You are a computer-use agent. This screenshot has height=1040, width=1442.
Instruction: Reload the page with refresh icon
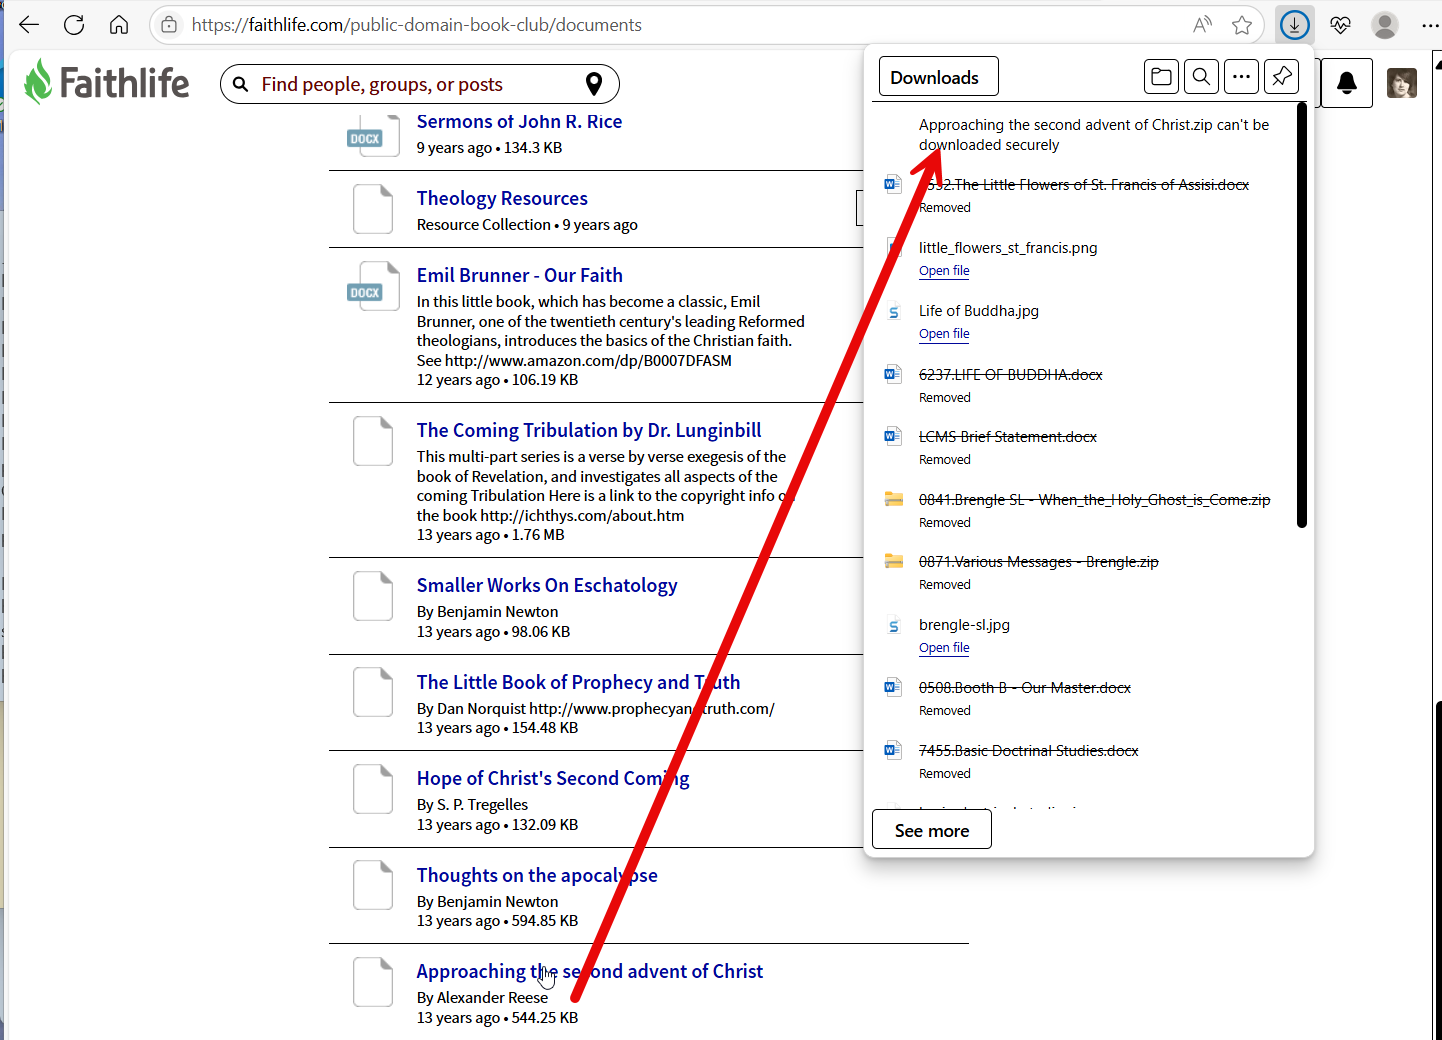click(x=74, y=25)
